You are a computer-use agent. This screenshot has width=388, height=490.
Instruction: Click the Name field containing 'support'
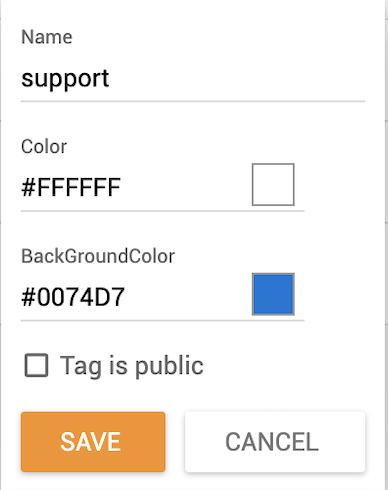pos(193,79)
